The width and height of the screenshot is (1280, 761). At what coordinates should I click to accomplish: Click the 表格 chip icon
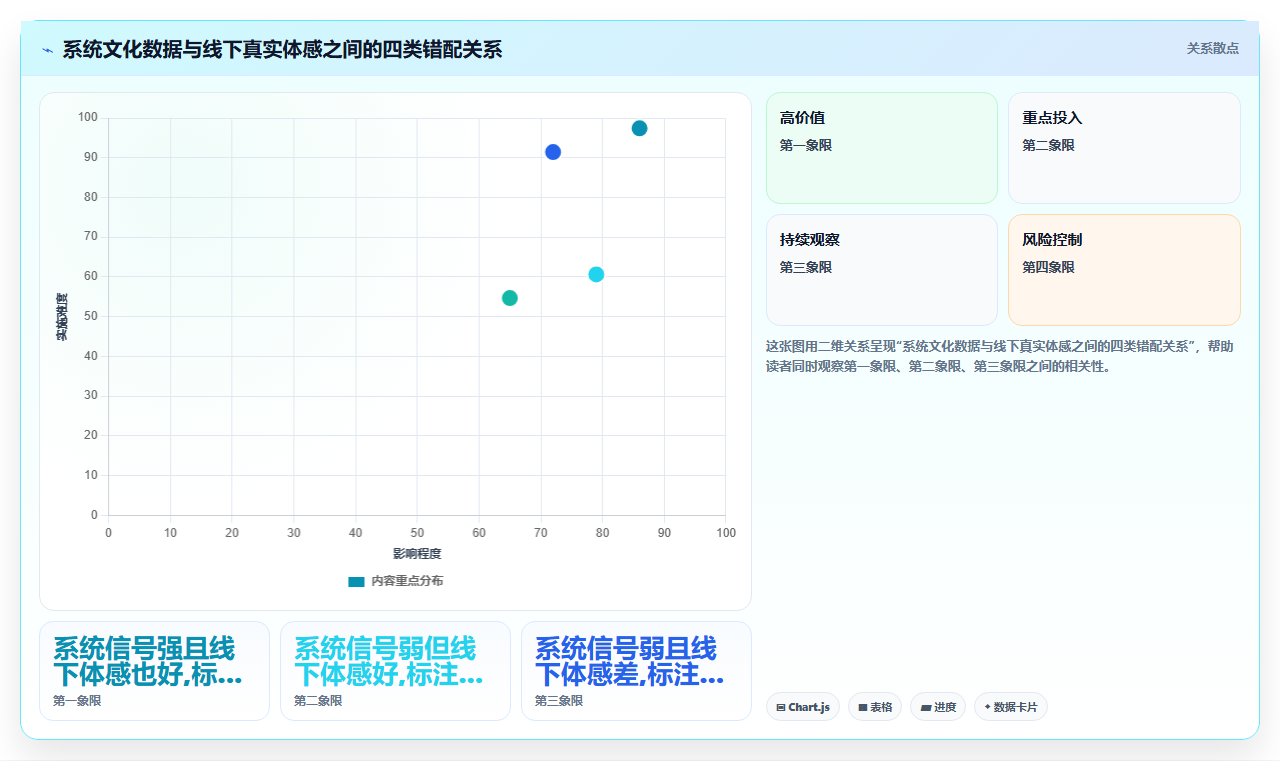(863, 707)
